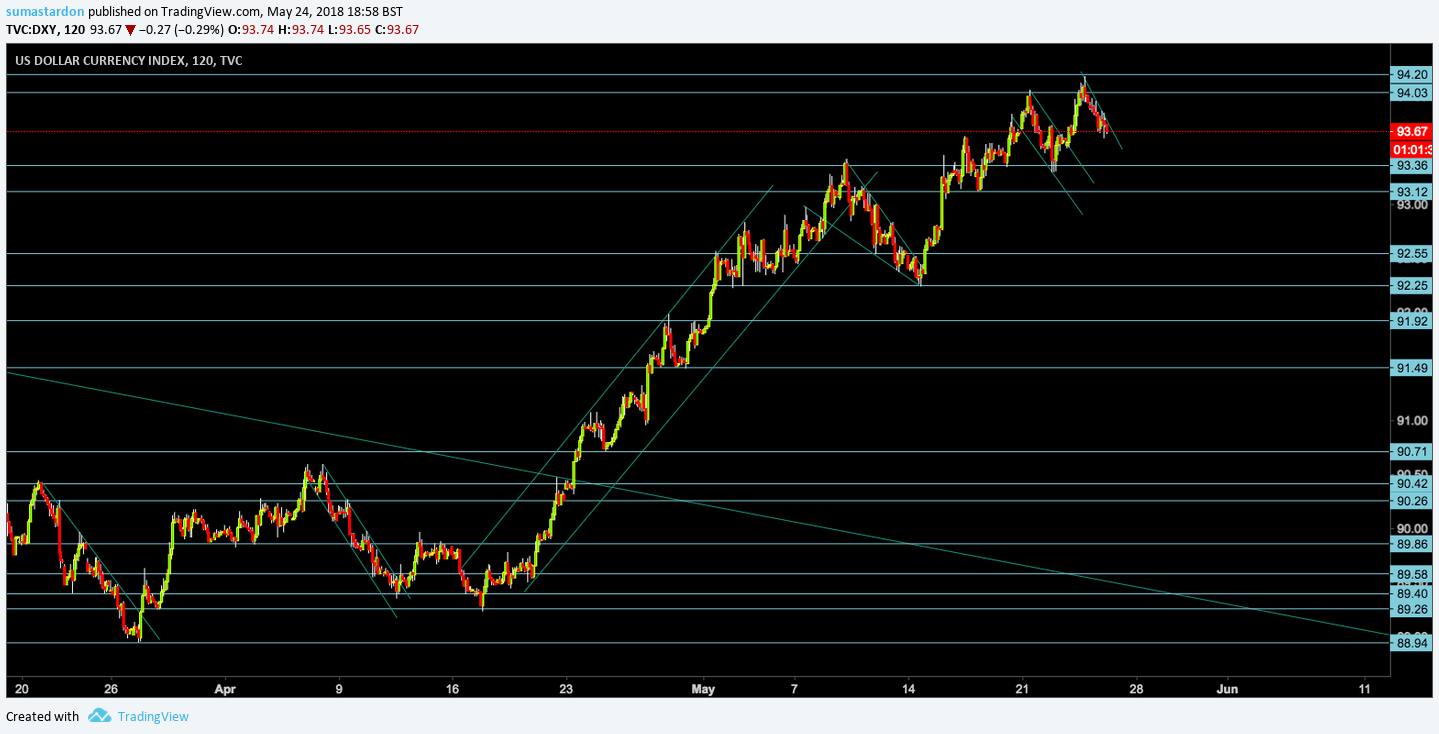The height and width of the screenshot is (734, 1439).
Task: Click the 94.20 price level label
Action: coord(1412,75)
